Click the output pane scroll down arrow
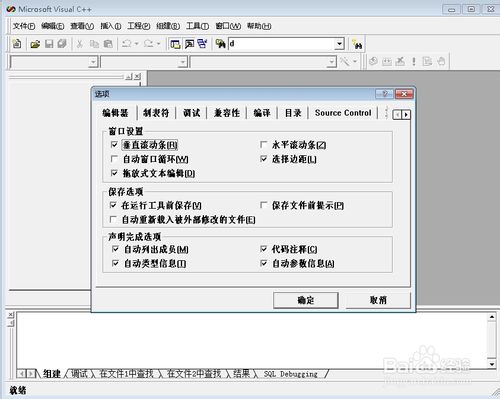The image size is (500, 399). [492, 364]
